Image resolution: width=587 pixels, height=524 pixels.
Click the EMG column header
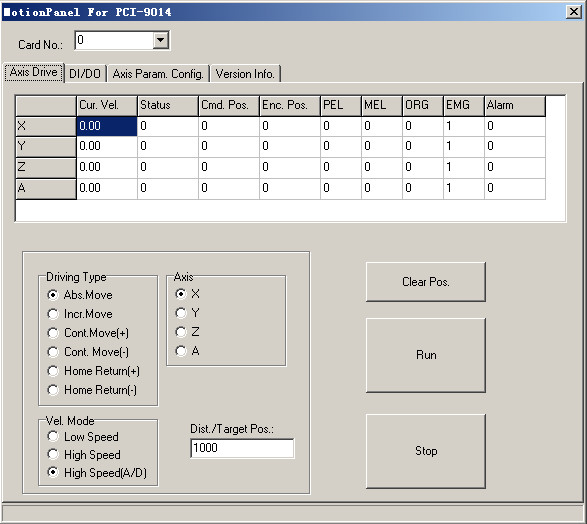tap(463, 106)
